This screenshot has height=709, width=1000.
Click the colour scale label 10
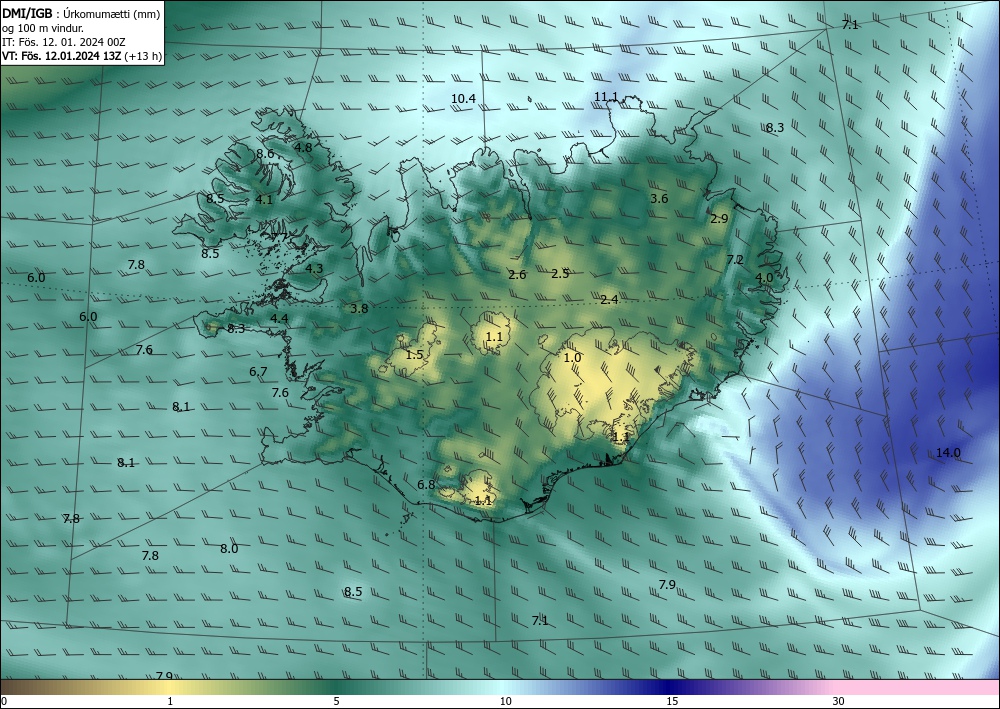pos(506,702)
